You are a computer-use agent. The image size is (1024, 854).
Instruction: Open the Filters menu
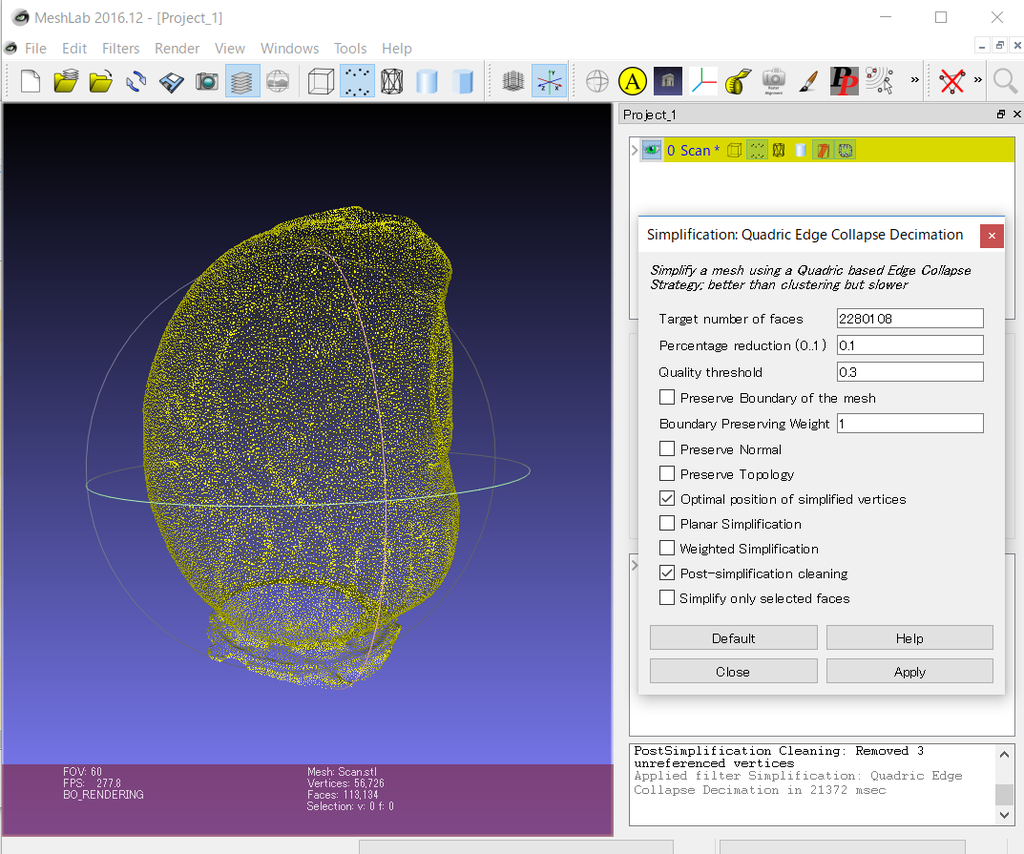(x=121, y=48)
